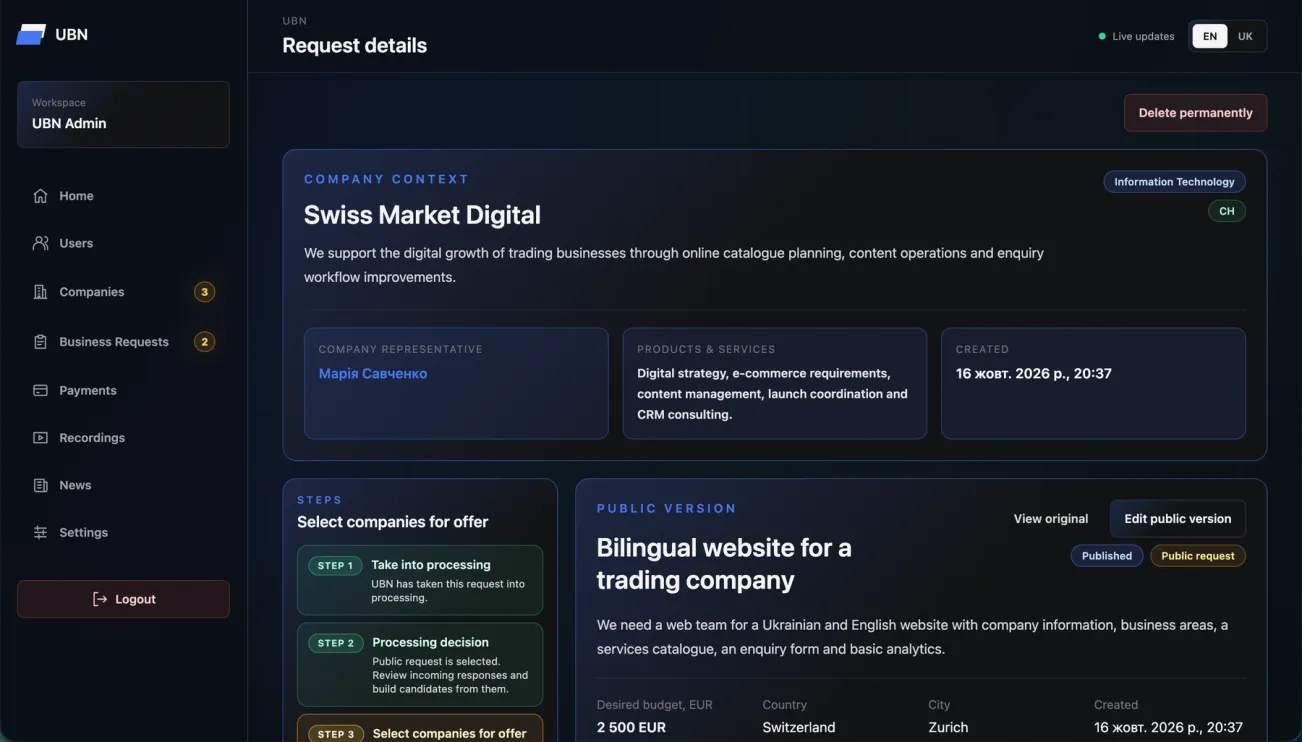Click the CH country tag
Image resolution: width=1302 pixels, height=742 pixels.
click(1226, 211)
